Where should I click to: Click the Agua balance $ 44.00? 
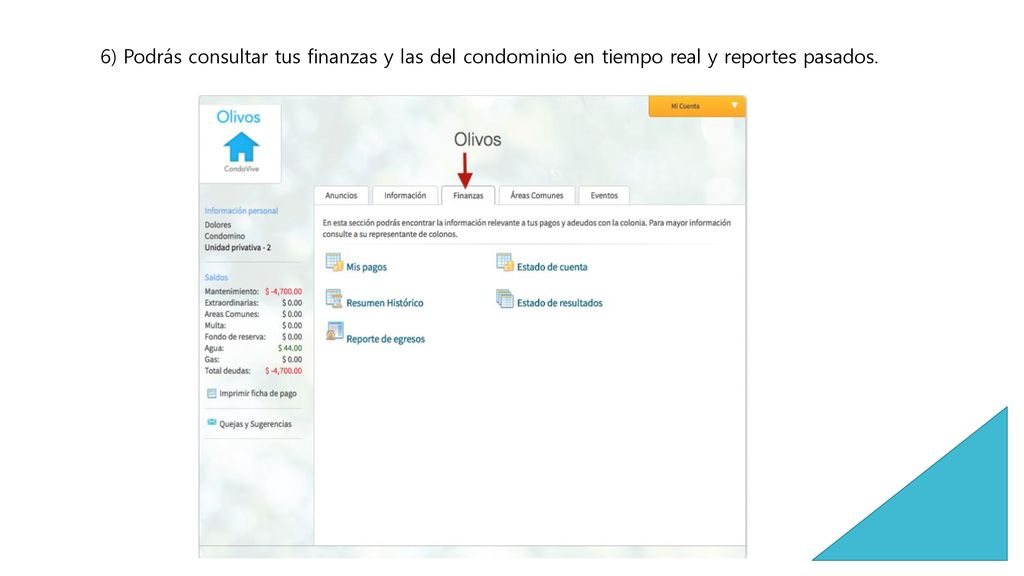290,348
